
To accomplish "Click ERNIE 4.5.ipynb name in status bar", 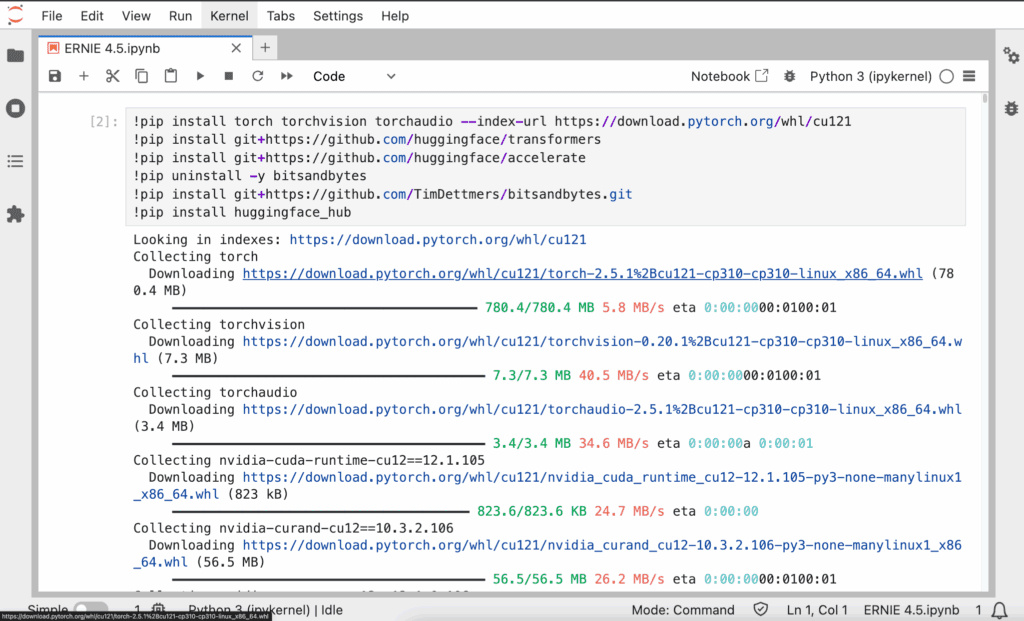I will (x=911, y=610).
